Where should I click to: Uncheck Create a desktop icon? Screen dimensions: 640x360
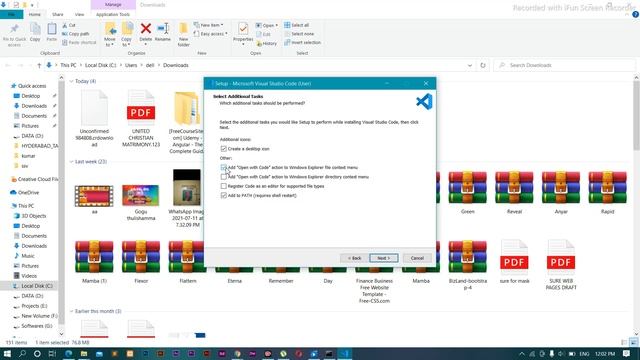pos(224,149)
